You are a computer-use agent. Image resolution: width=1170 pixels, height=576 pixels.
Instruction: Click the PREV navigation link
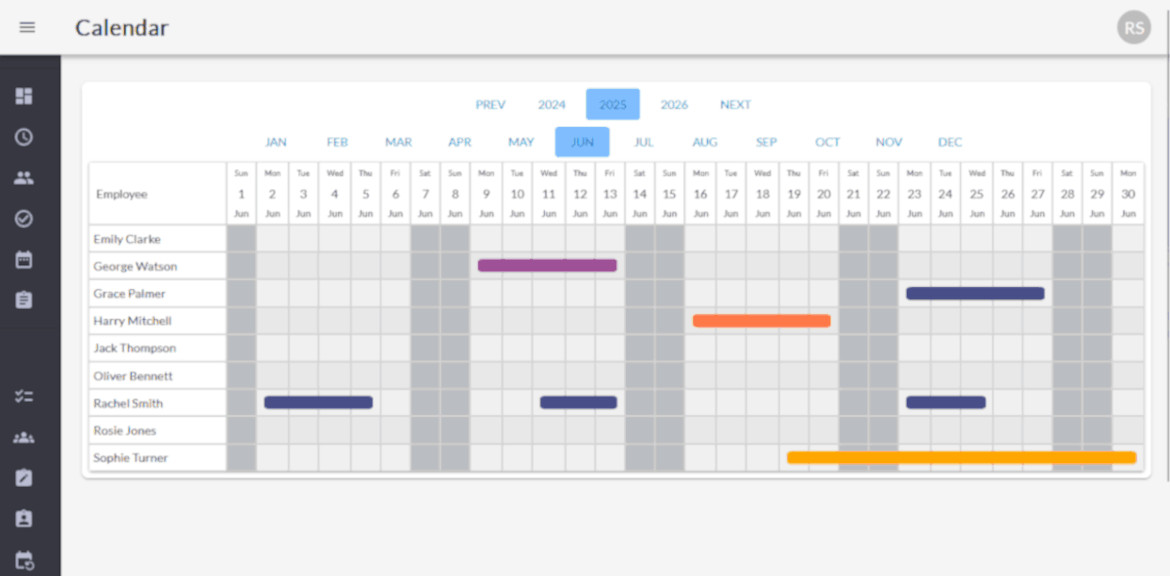click(x=490, y=104)
